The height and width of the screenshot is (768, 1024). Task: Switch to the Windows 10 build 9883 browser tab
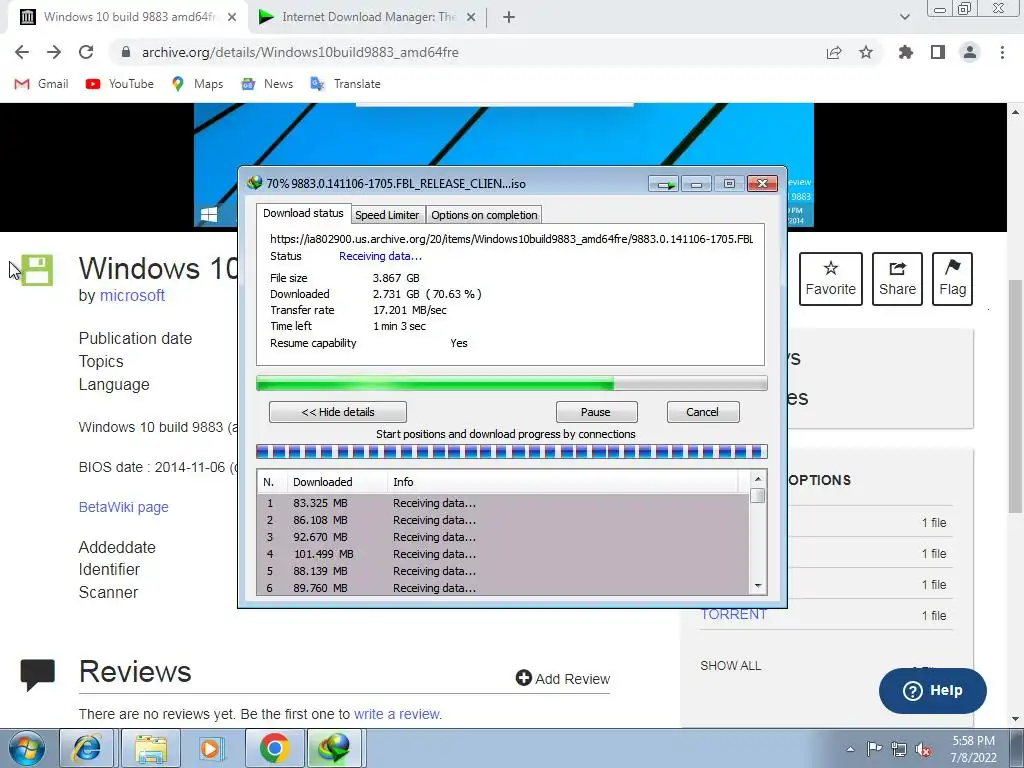point(129,18)
